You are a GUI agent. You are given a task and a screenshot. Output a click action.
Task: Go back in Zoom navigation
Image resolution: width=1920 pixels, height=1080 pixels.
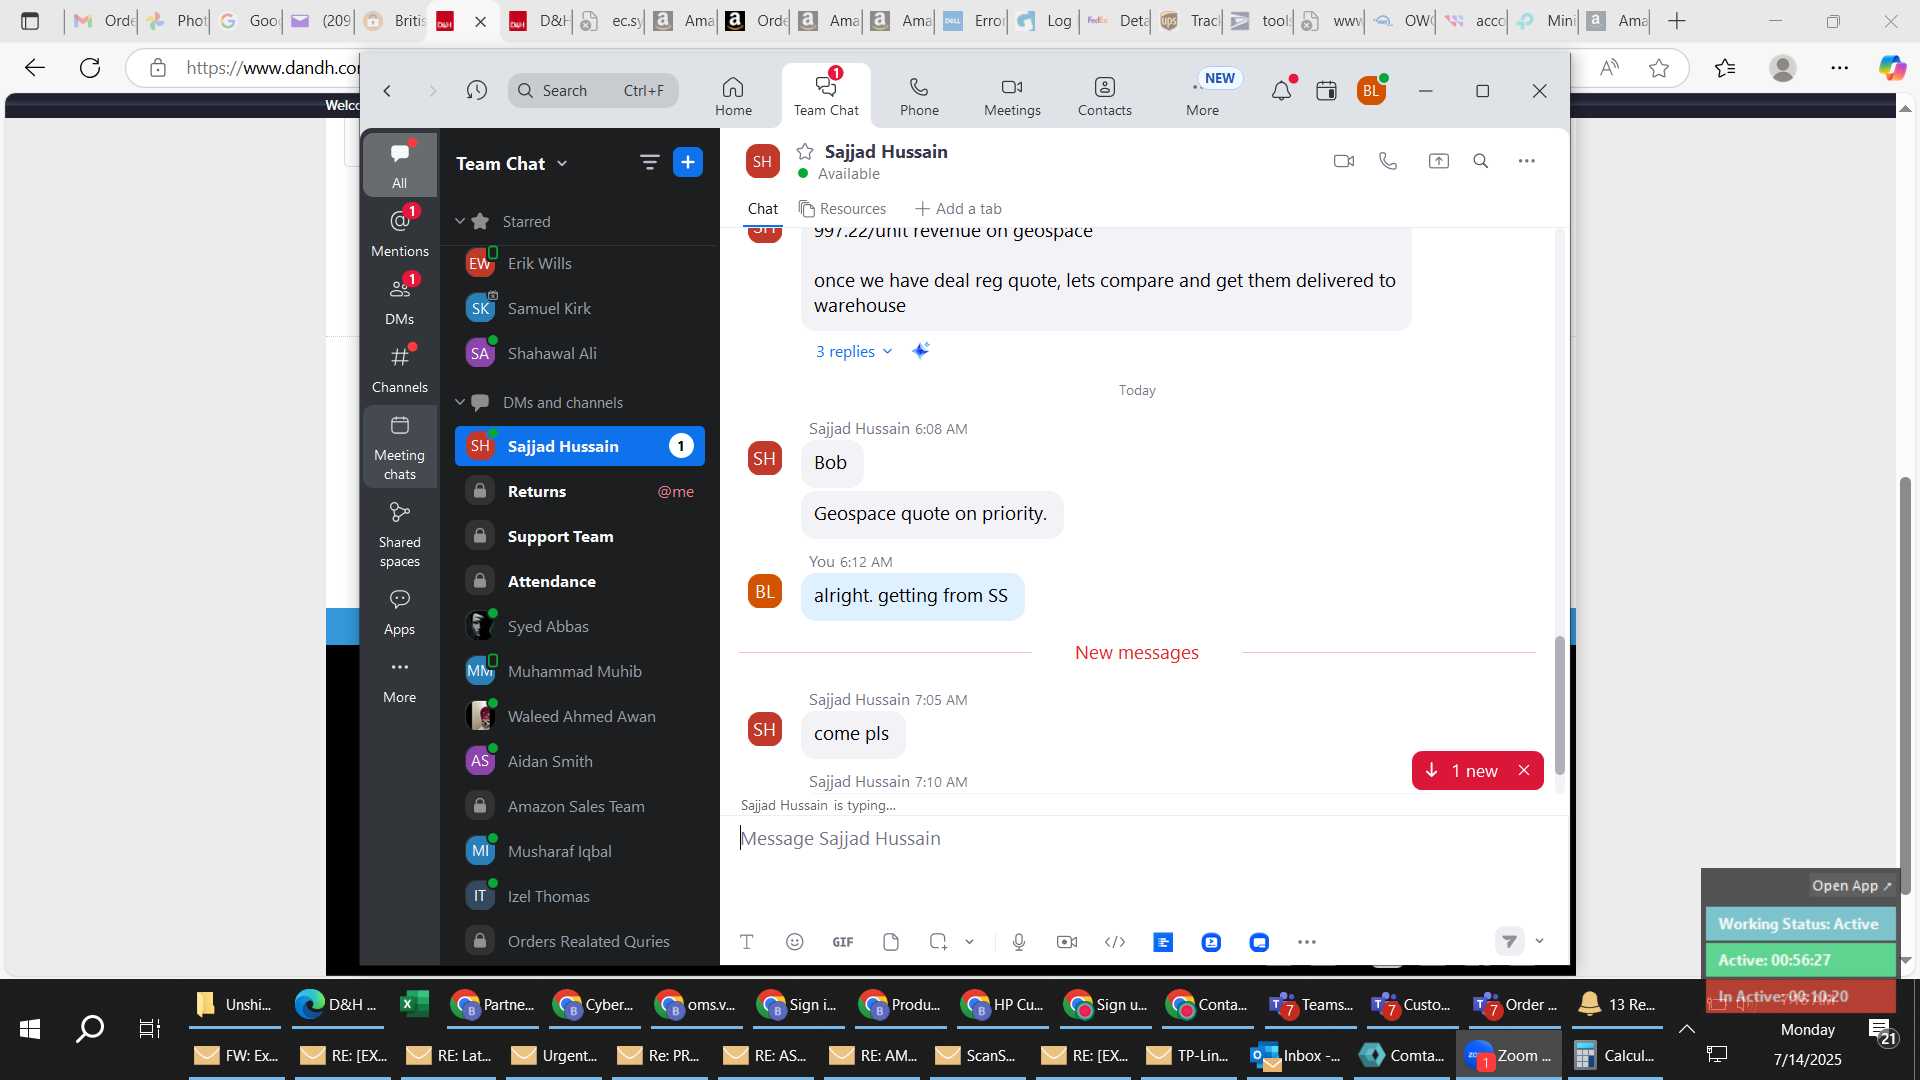tap(387, 91)
